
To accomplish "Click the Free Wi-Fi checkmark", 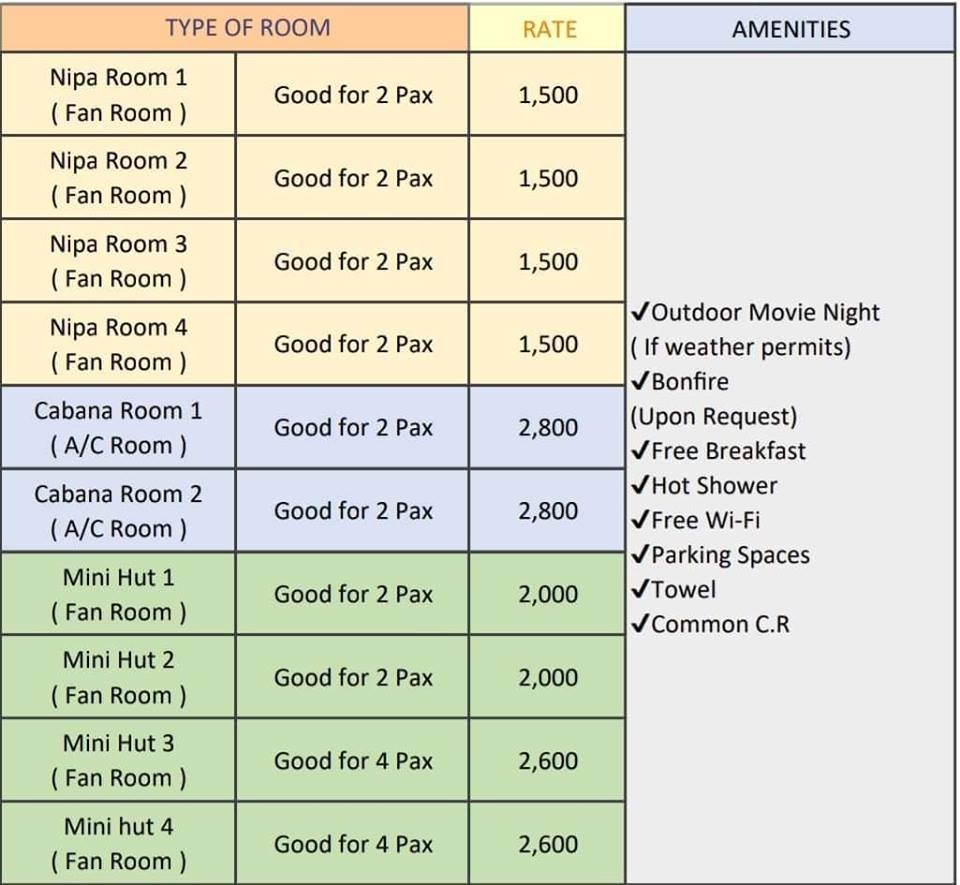I will (641, 521).
